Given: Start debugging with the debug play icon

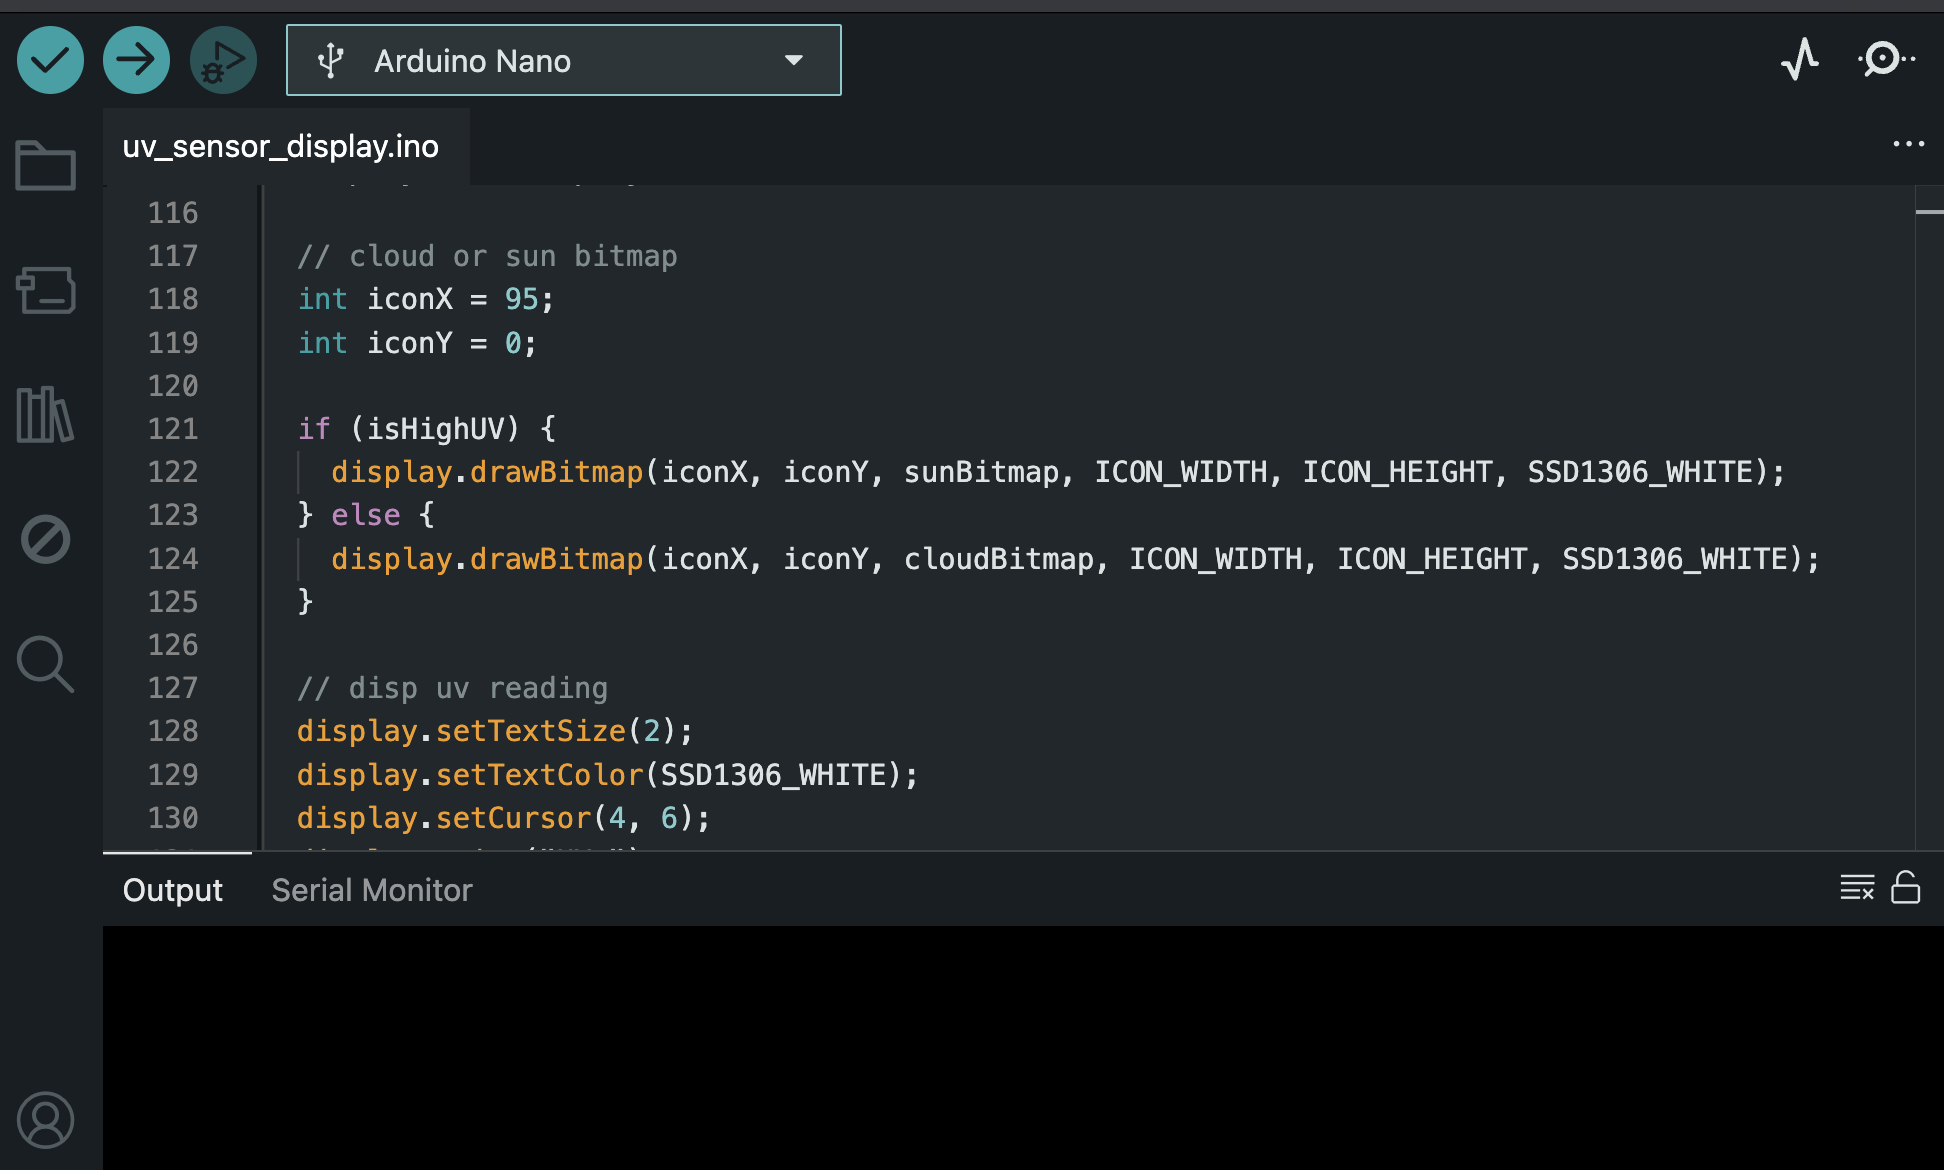Looking at the screenshot, I should click(223, 60).
